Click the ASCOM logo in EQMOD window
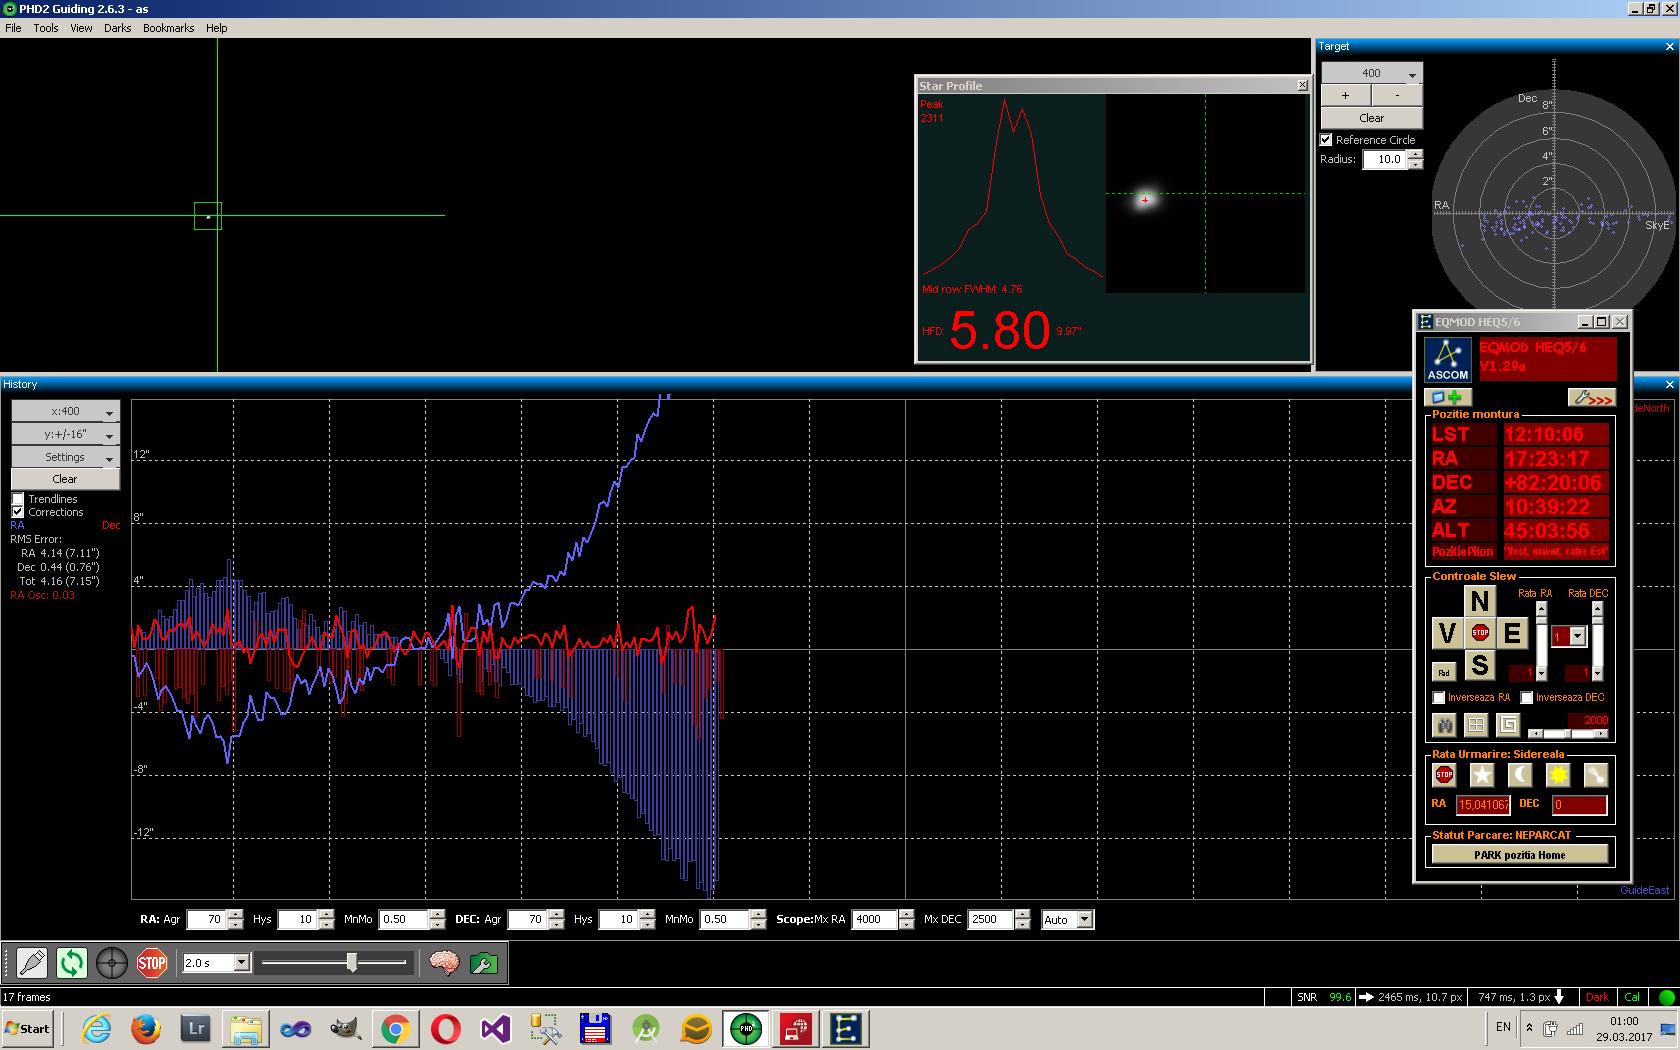 click(x=1447, y=360)
